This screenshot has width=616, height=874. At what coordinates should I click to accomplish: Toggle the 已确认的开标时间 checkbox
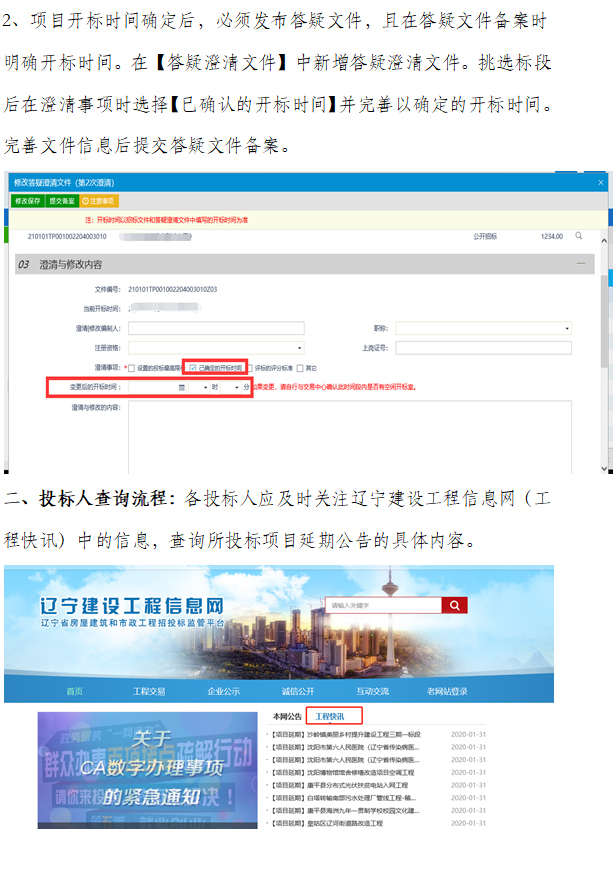click(192, 367)
